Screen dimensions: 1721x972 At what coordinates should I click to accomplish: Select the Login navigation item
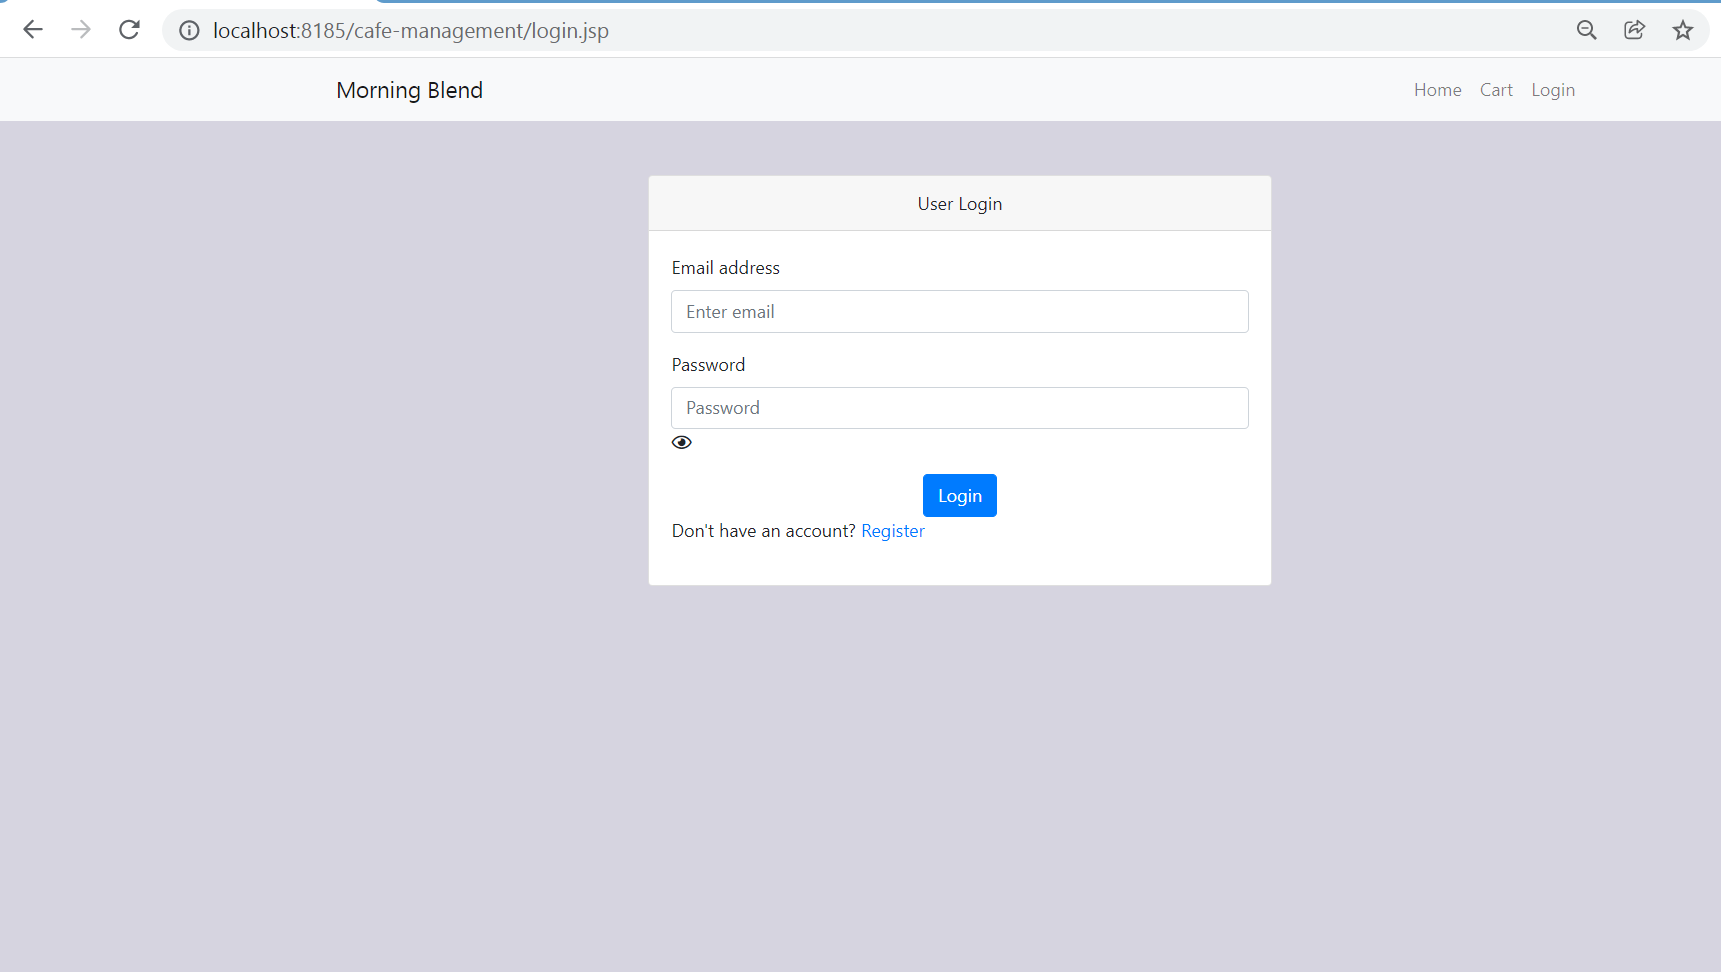(1553, 89)
